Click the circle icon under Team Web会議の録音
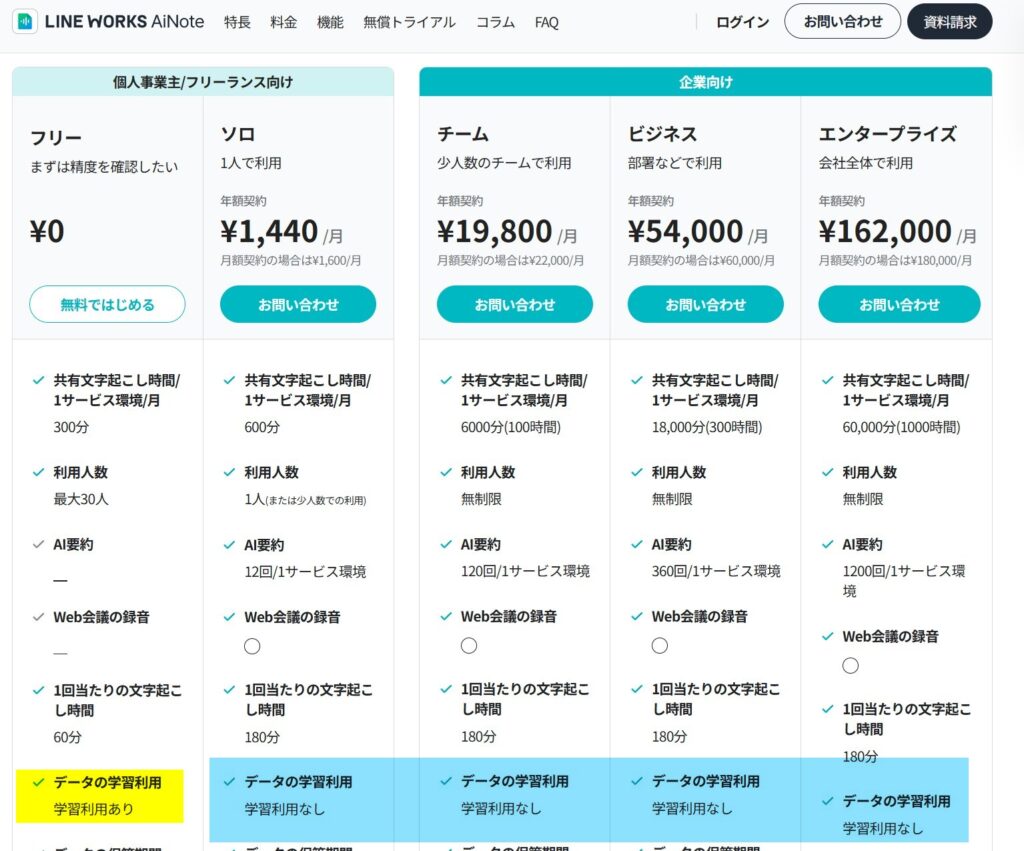Screen dimensions: 1024x851 tap(469, 646)
